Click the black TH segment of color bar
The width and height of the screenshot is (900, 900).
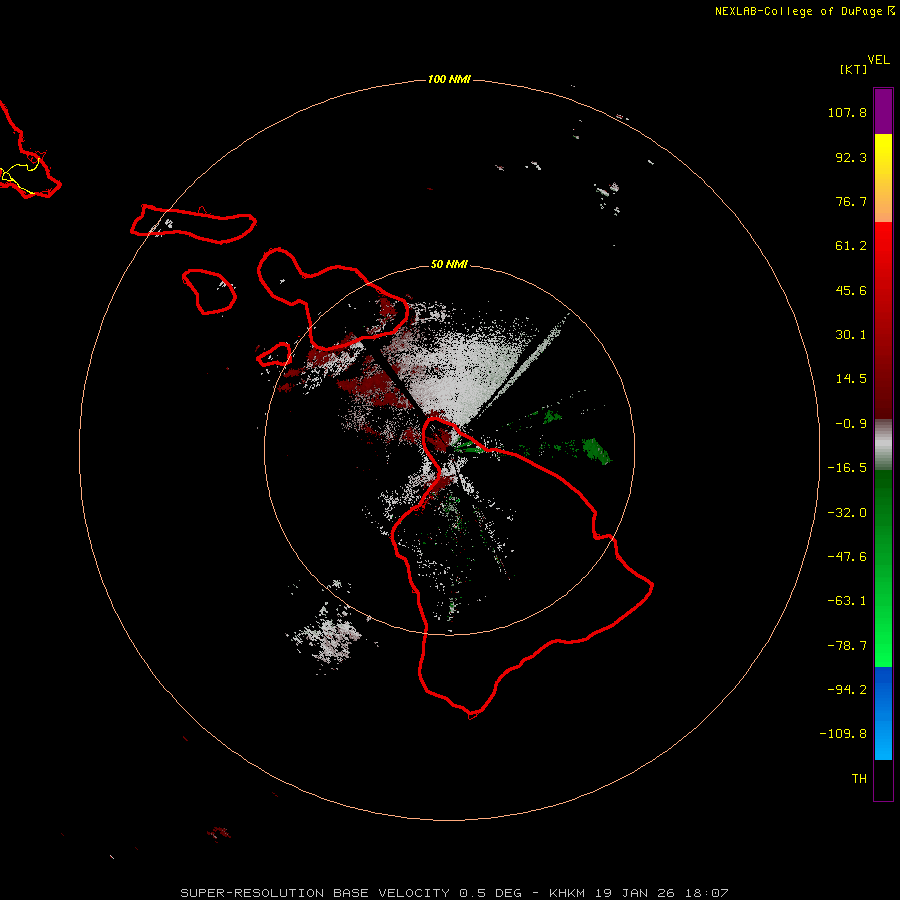[x=883, y=779]
